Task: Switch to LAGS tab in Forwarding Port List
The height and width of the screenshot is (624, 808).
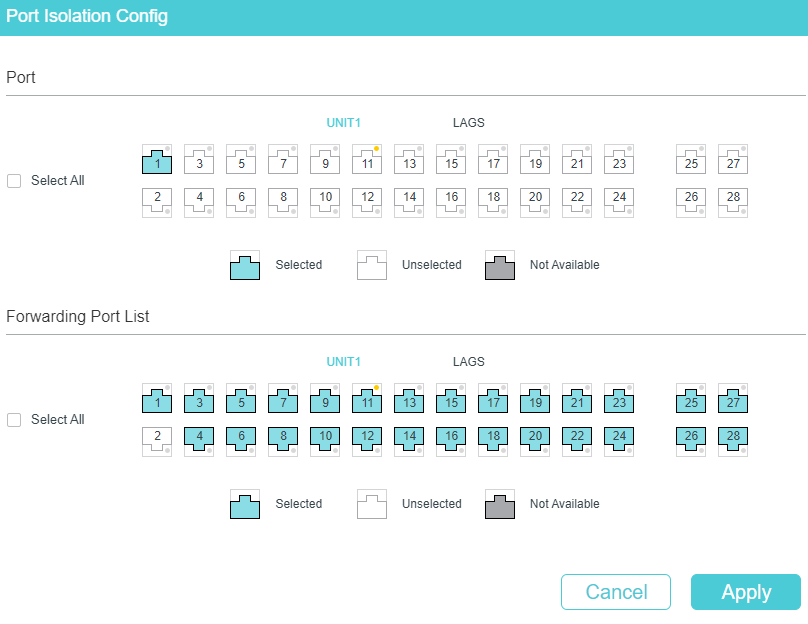Action: pyautogui.click(x=468, y=362)
